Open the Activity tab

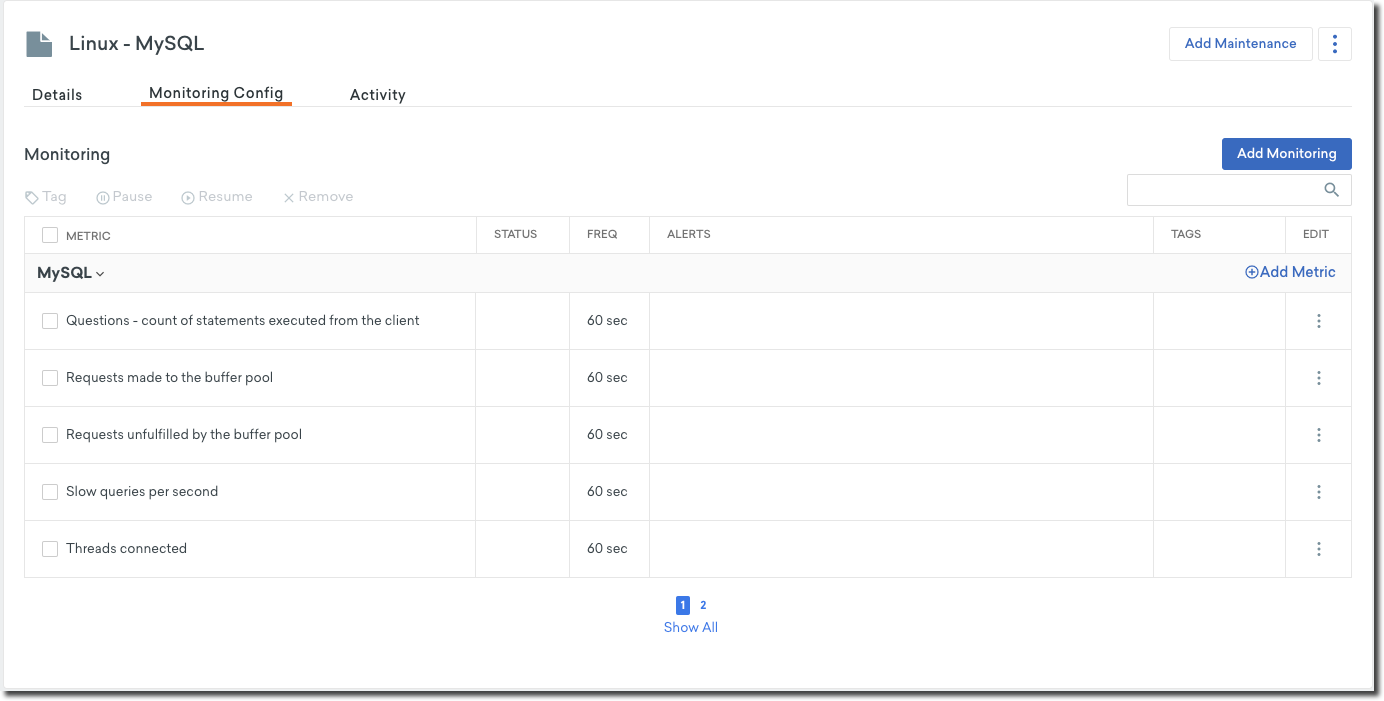[377, 95]
